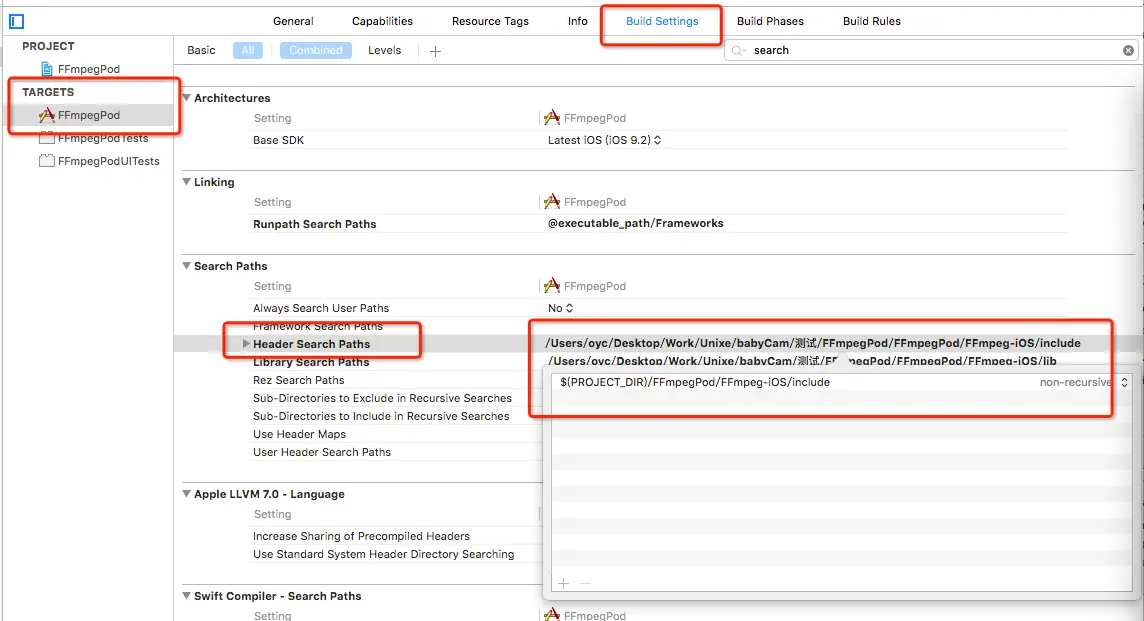Show All build settings
1144x621 pixels.
(248, 50)
